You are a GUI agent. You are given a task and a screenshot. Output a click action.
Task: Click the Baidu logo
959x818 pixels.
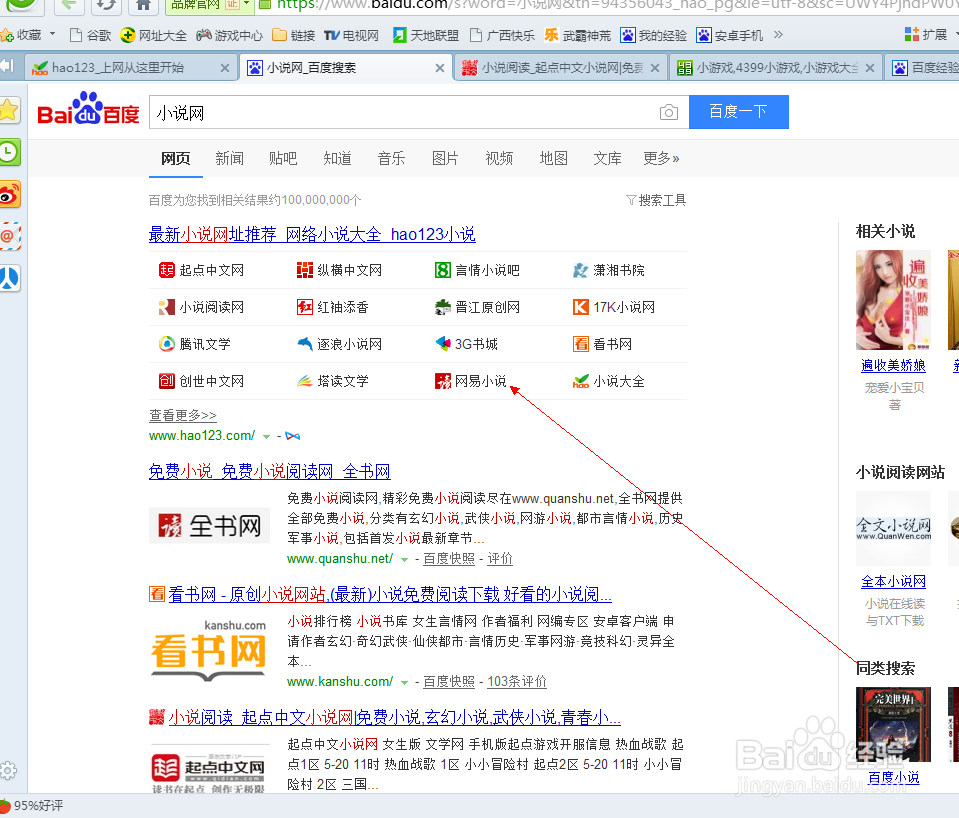[x=88, y=109]
